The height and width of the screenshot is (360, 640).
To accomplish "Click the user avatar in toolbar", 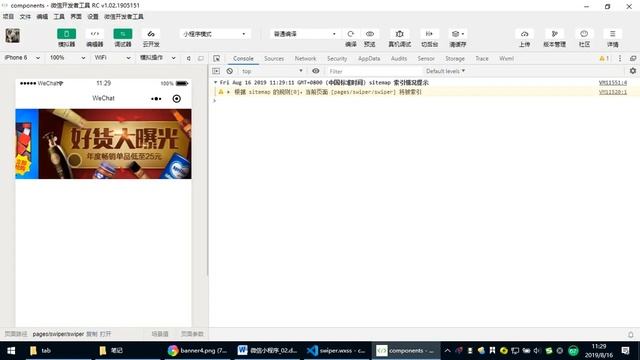I will pos(13,36).
